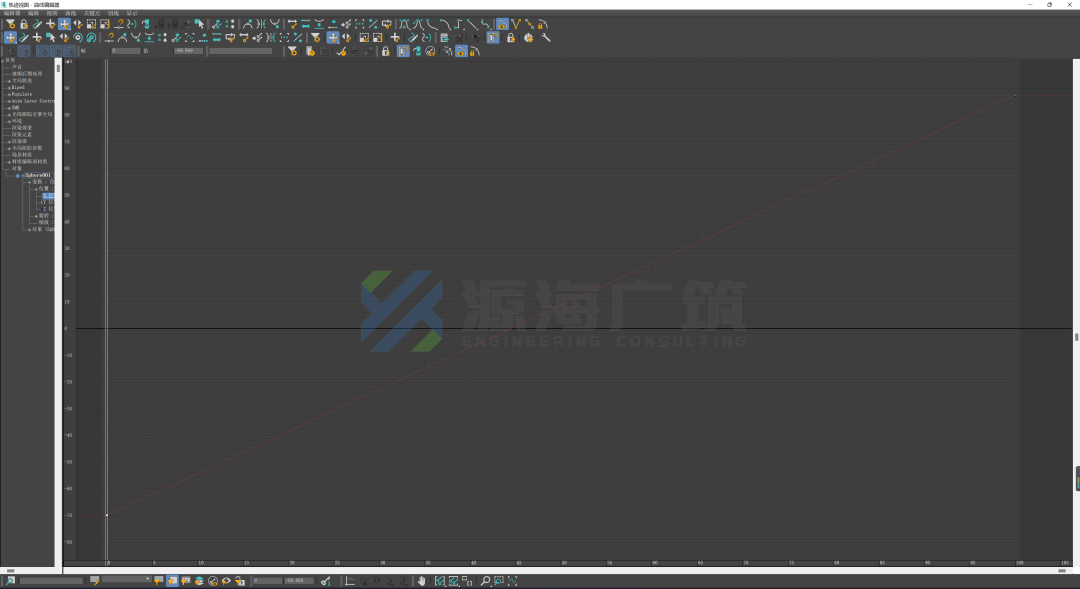Expand the 对象 (Sphere) node under Sphere001
1080x589 pixels.
coord(29,229)
